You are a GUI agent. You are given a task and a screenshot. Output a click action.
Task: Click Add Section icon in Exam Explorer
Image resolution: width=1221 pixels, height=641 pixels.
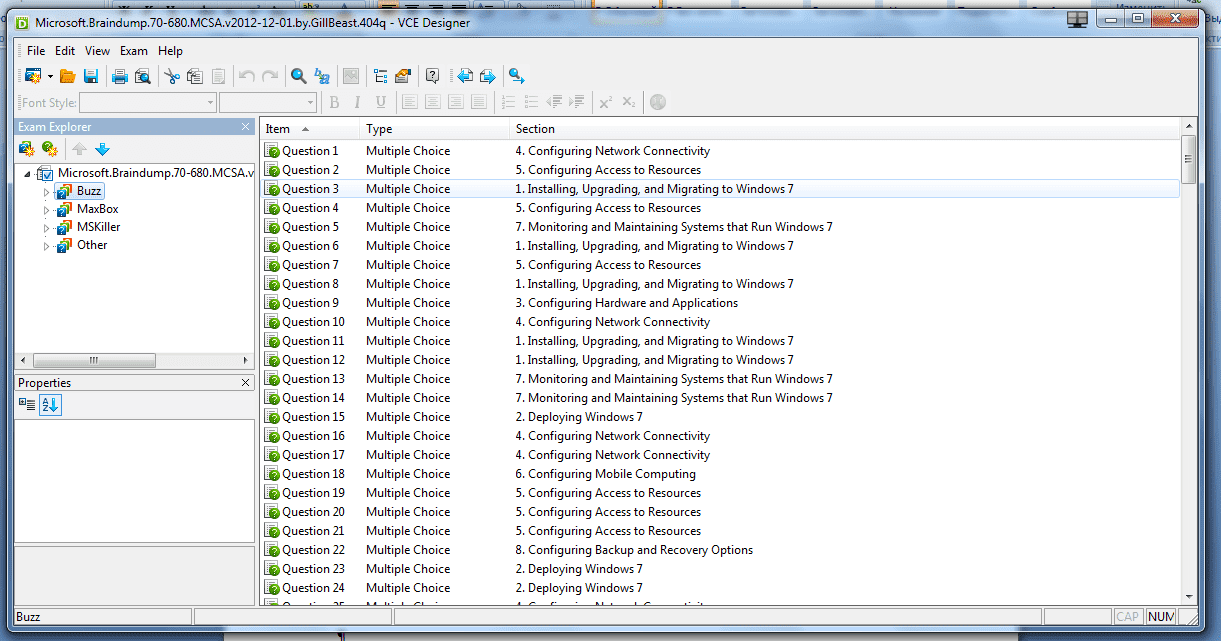(x=27, y=149)
